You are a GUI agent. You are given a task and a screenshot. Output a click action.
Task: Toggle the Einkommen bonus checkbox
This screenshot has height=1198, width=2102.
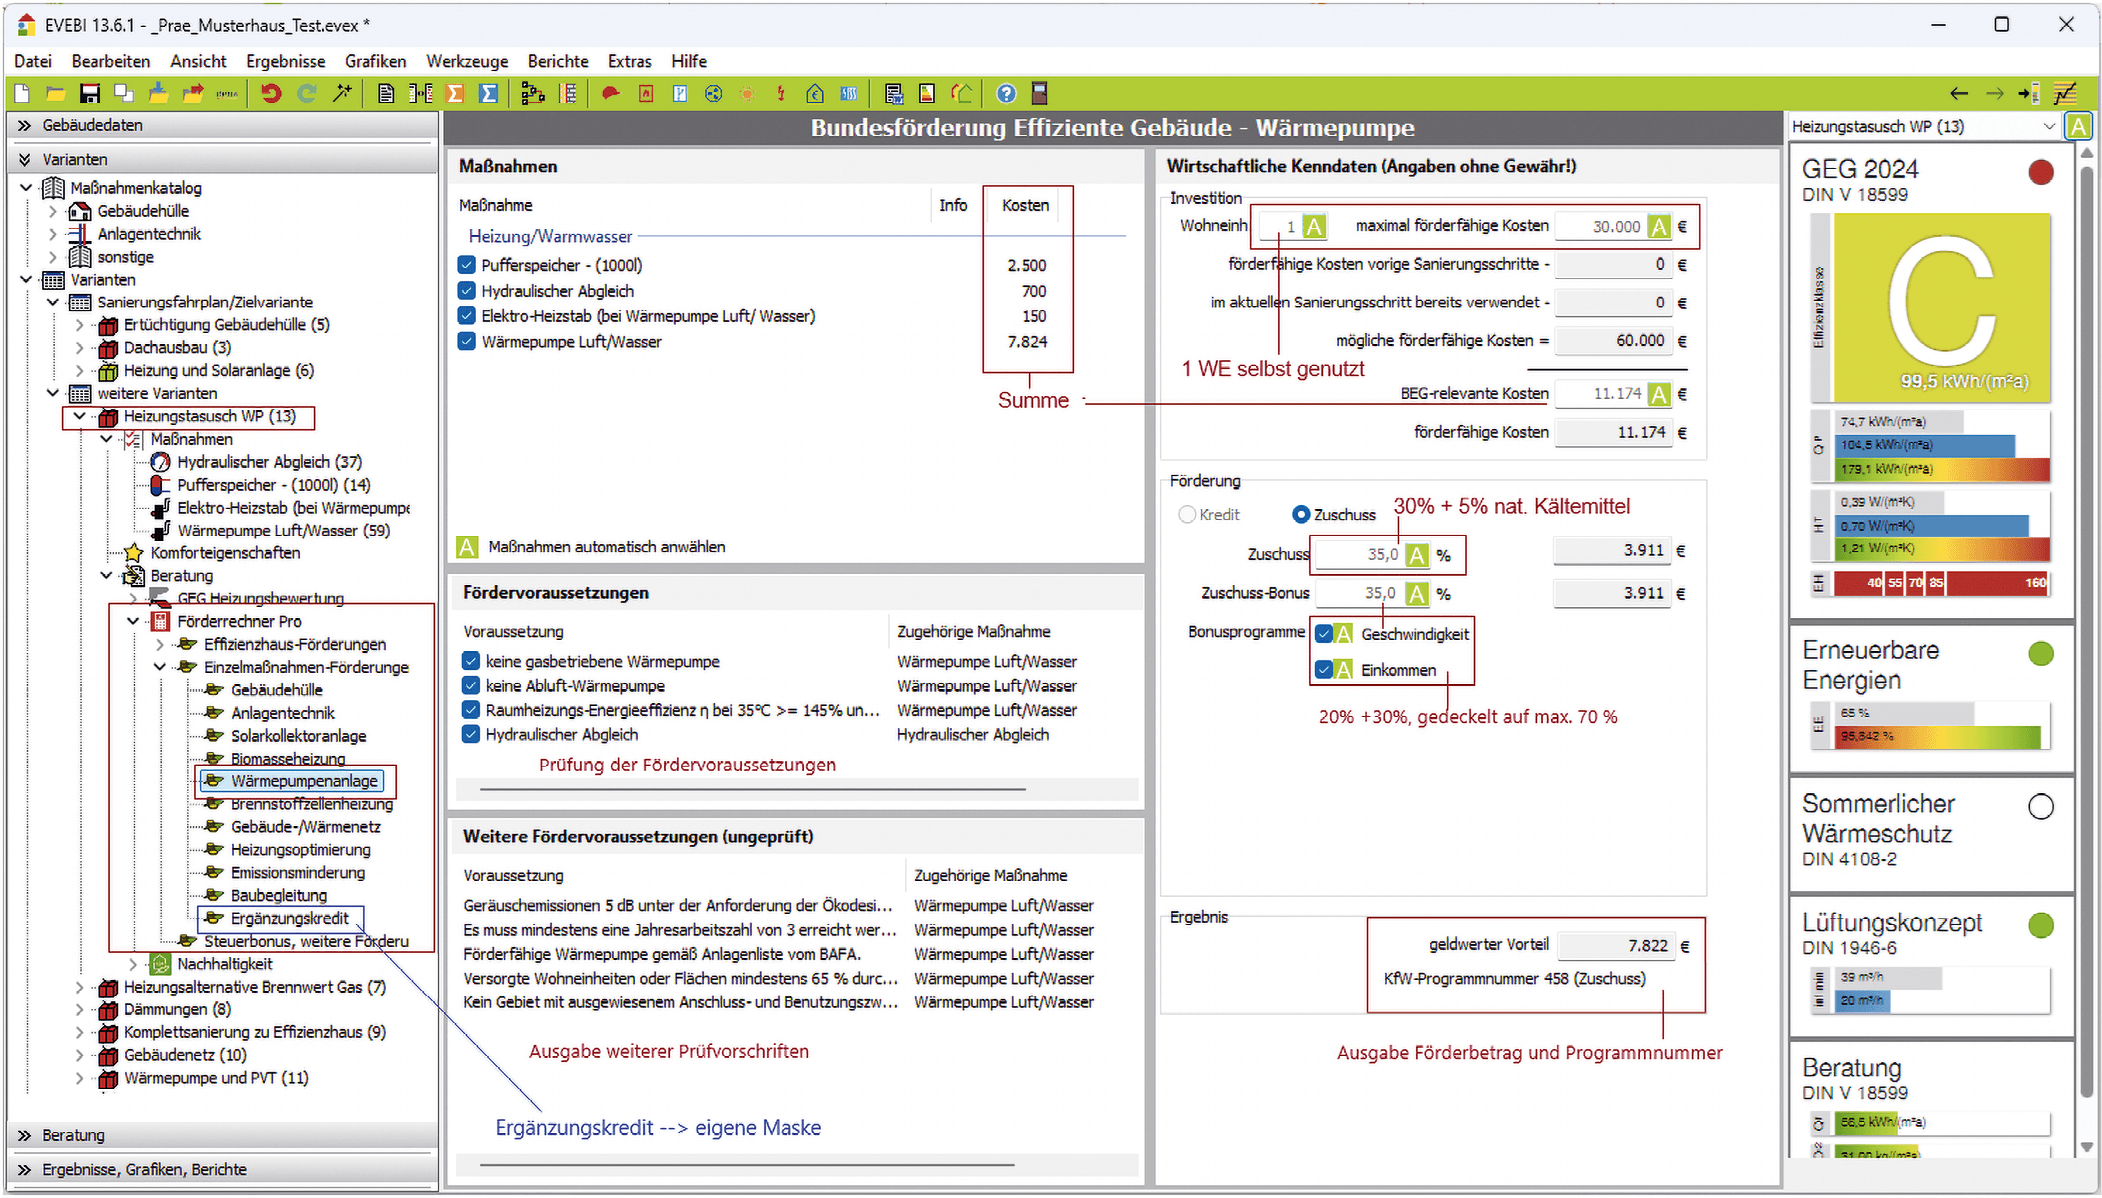1324,670
